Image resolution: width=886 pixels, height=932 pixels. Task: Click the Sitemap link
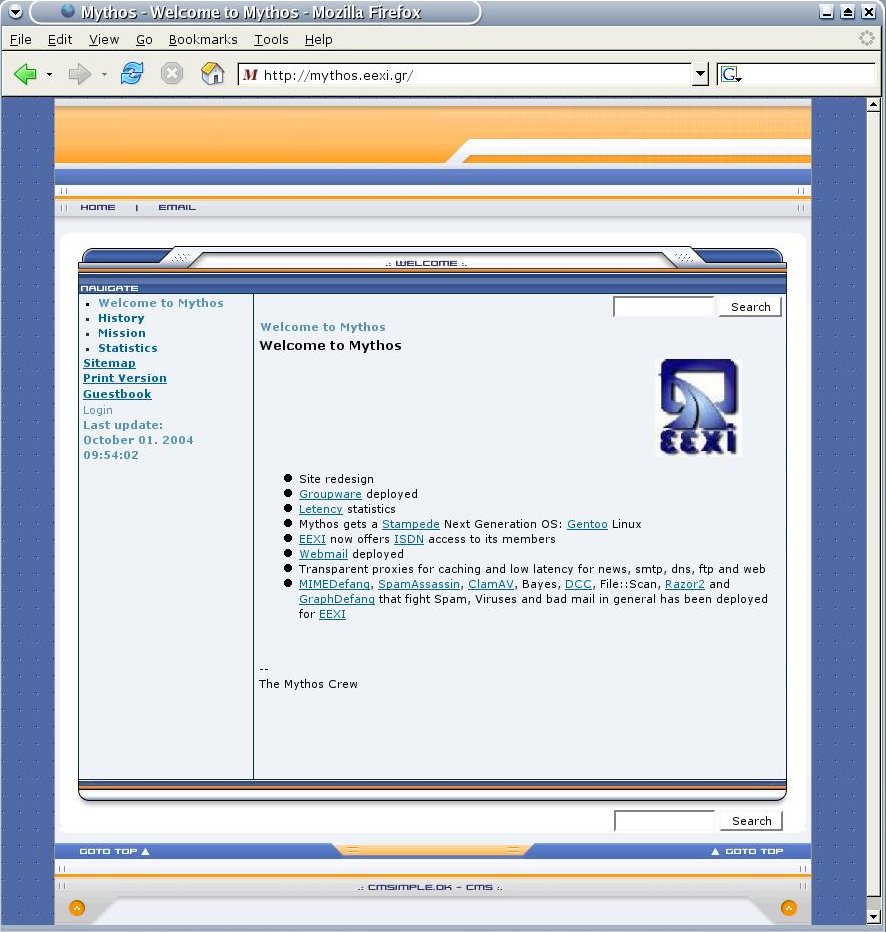tap(109, 363)
